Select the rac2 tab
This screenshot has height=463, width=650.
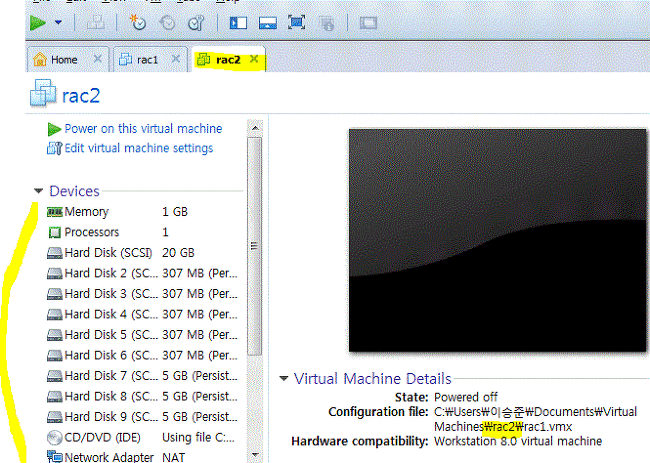(228, 60)
